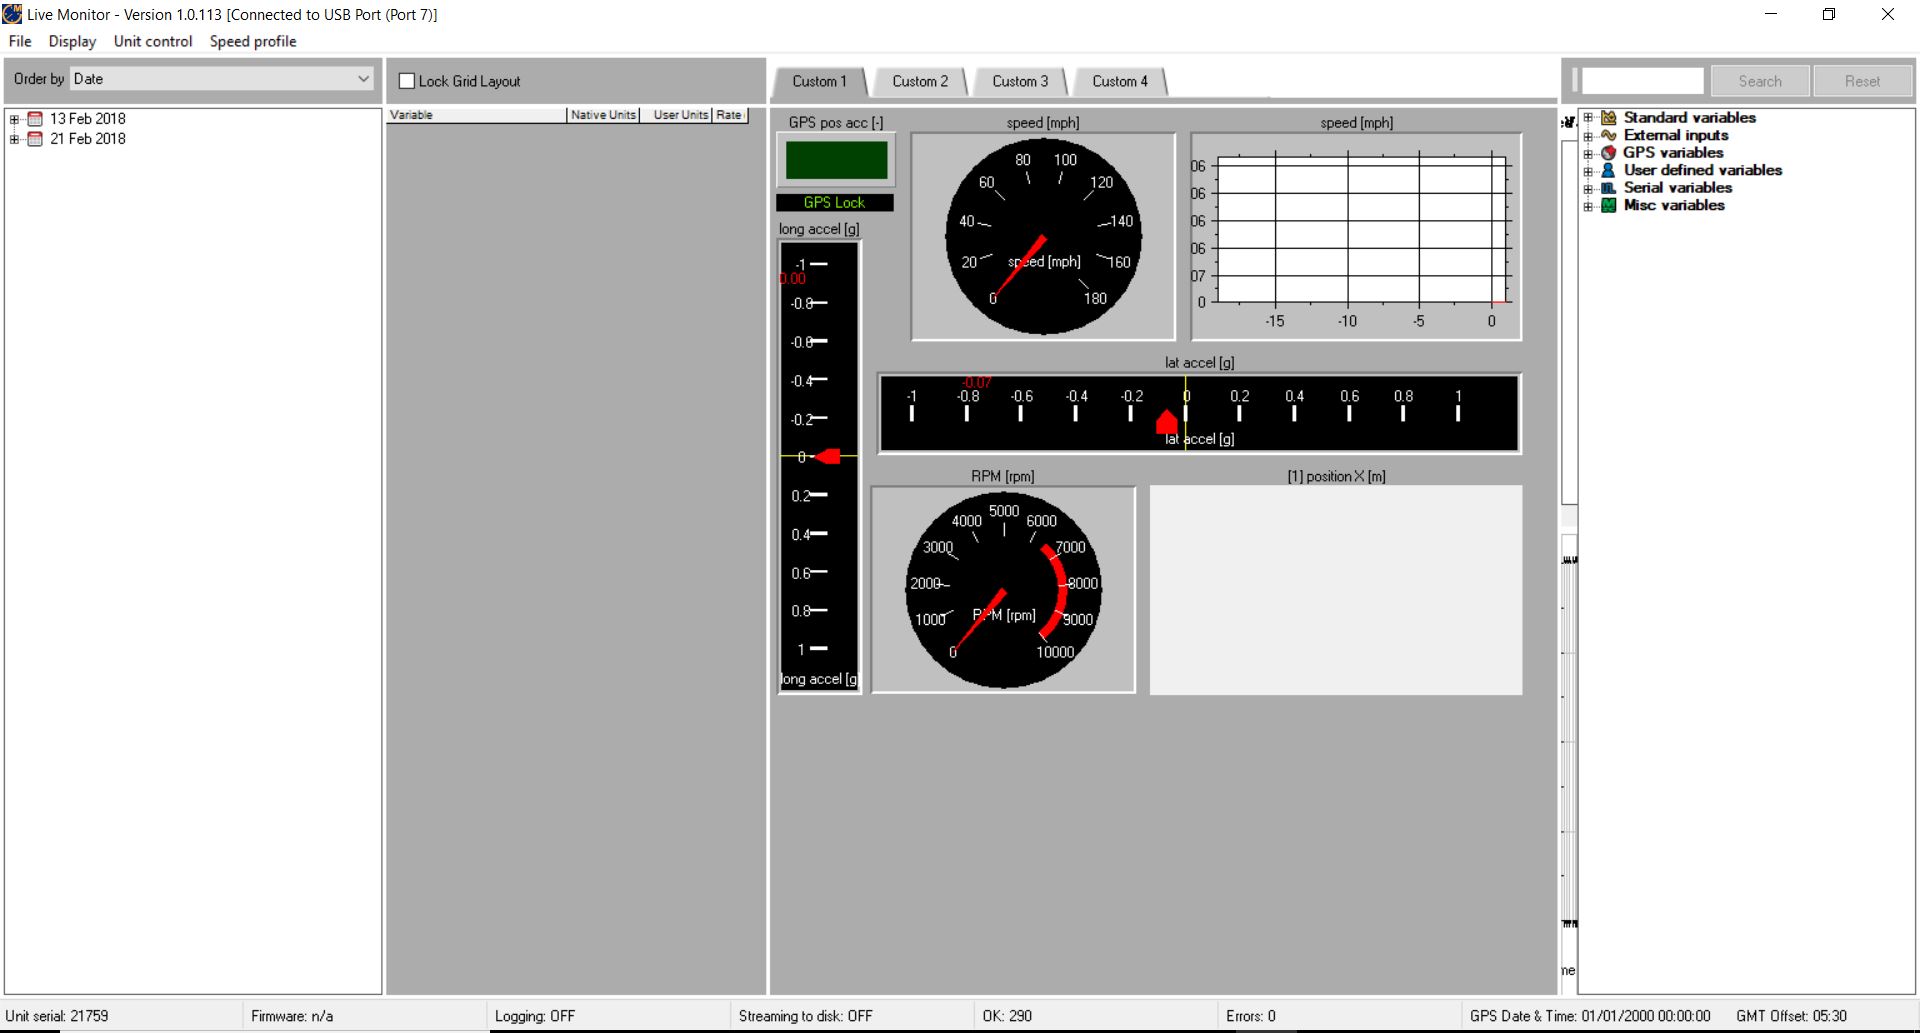Expand the Standard variables node
1920x1033 pixels.
[1588, 118]
